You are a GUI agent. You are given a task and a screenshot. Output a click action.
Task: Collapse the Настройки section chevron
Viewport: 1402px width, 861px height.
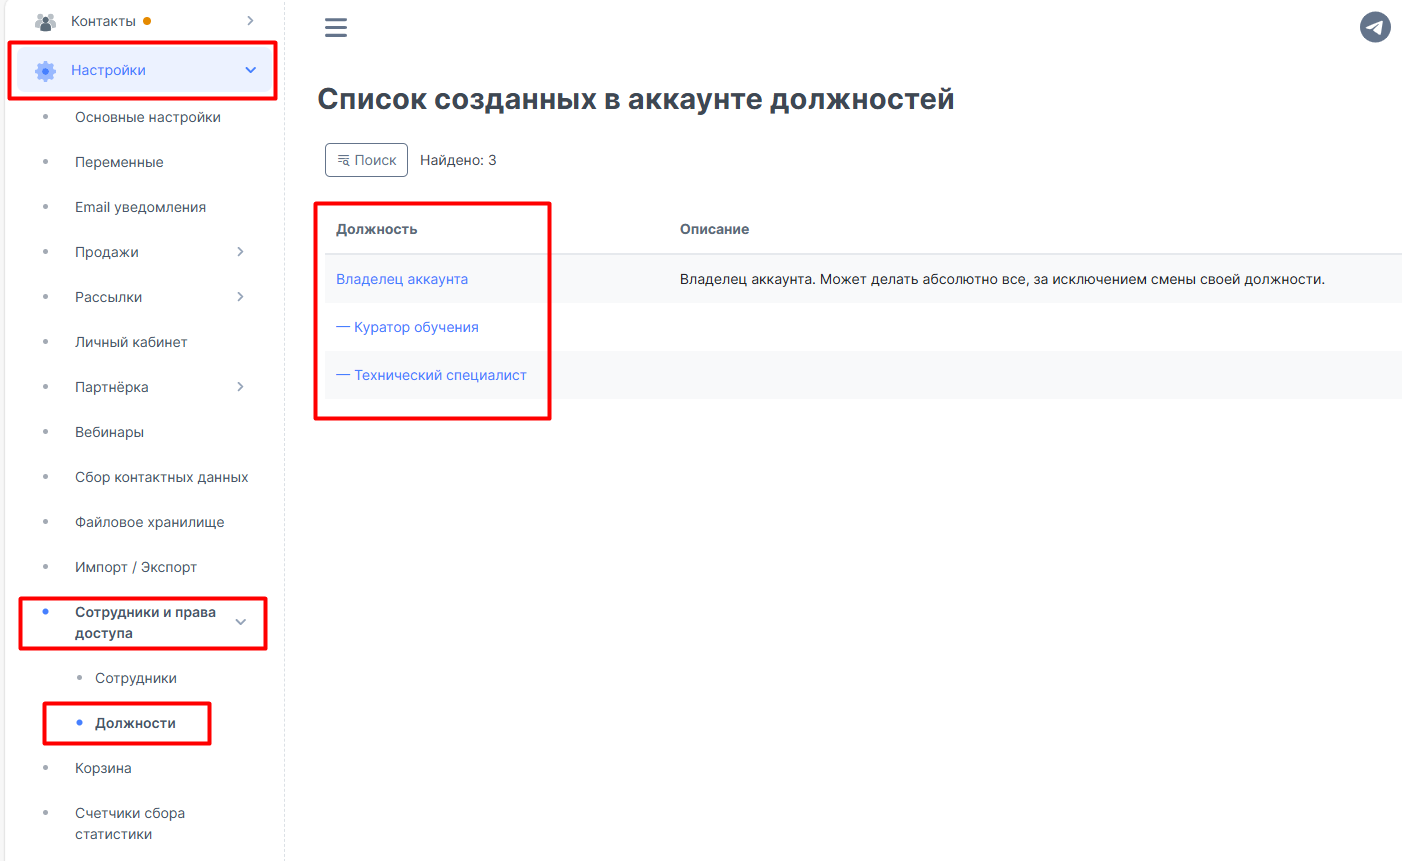point(251,70)
